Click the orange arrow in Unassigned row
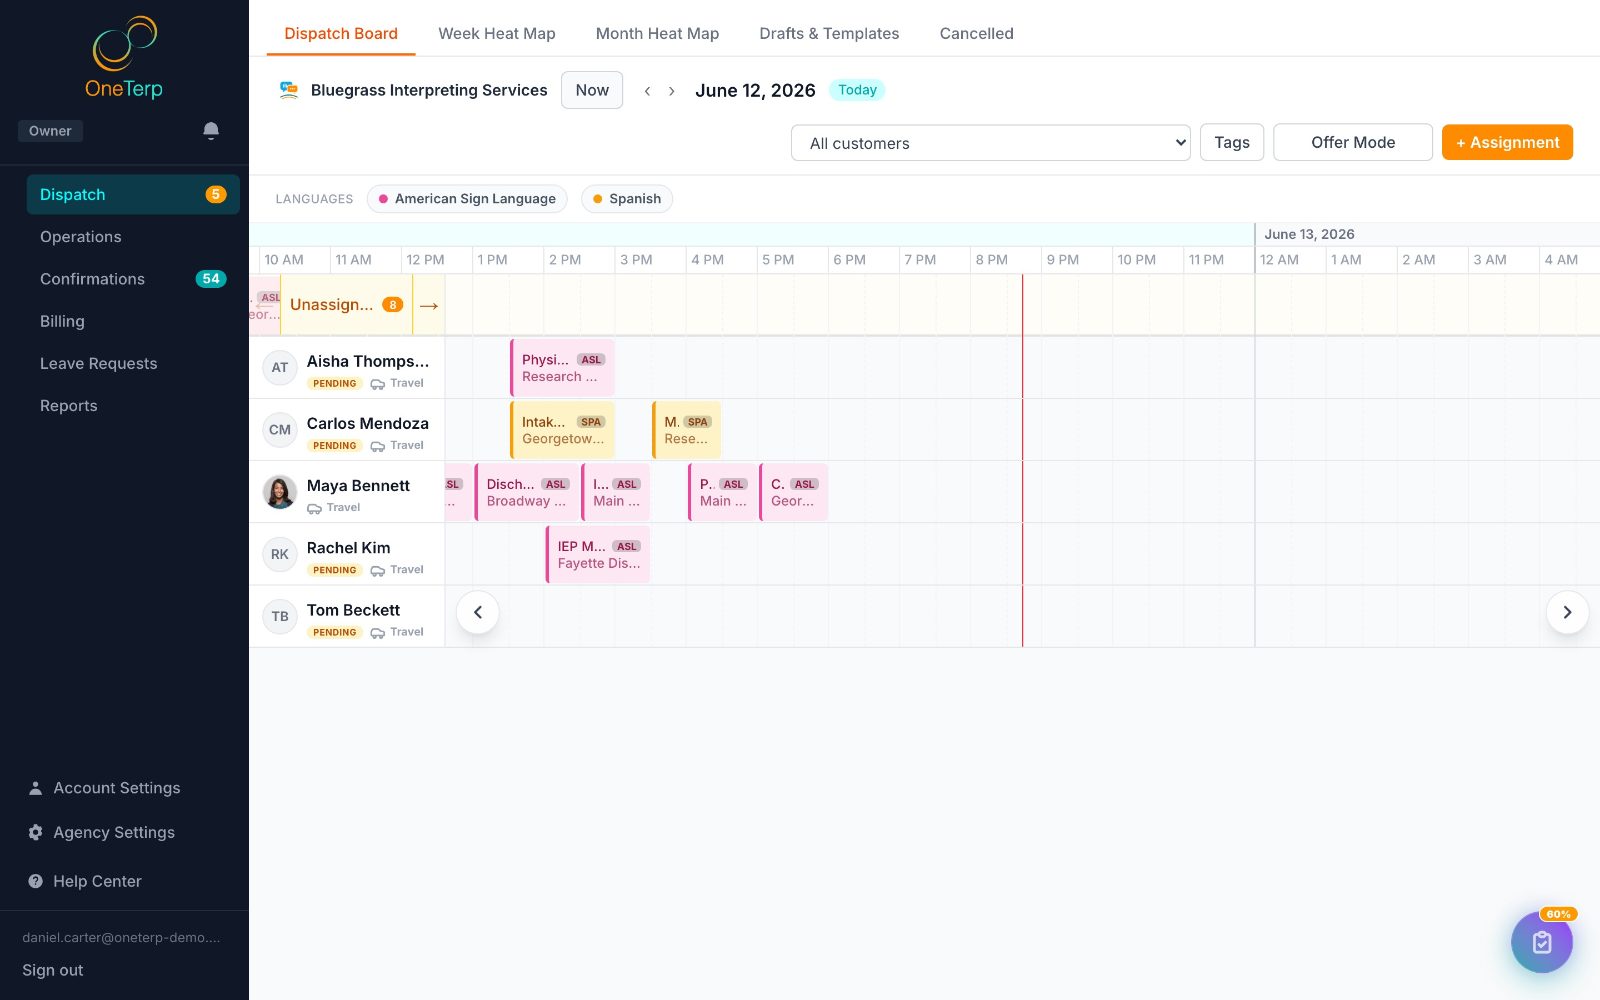1600x1000 pixels. tap(429, 305)
